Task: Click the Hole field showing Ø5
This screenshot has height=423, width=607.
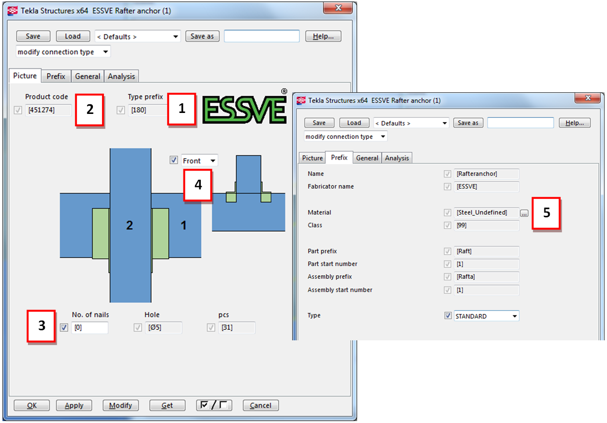Action: pyautogui.click(x=163, y=327)
